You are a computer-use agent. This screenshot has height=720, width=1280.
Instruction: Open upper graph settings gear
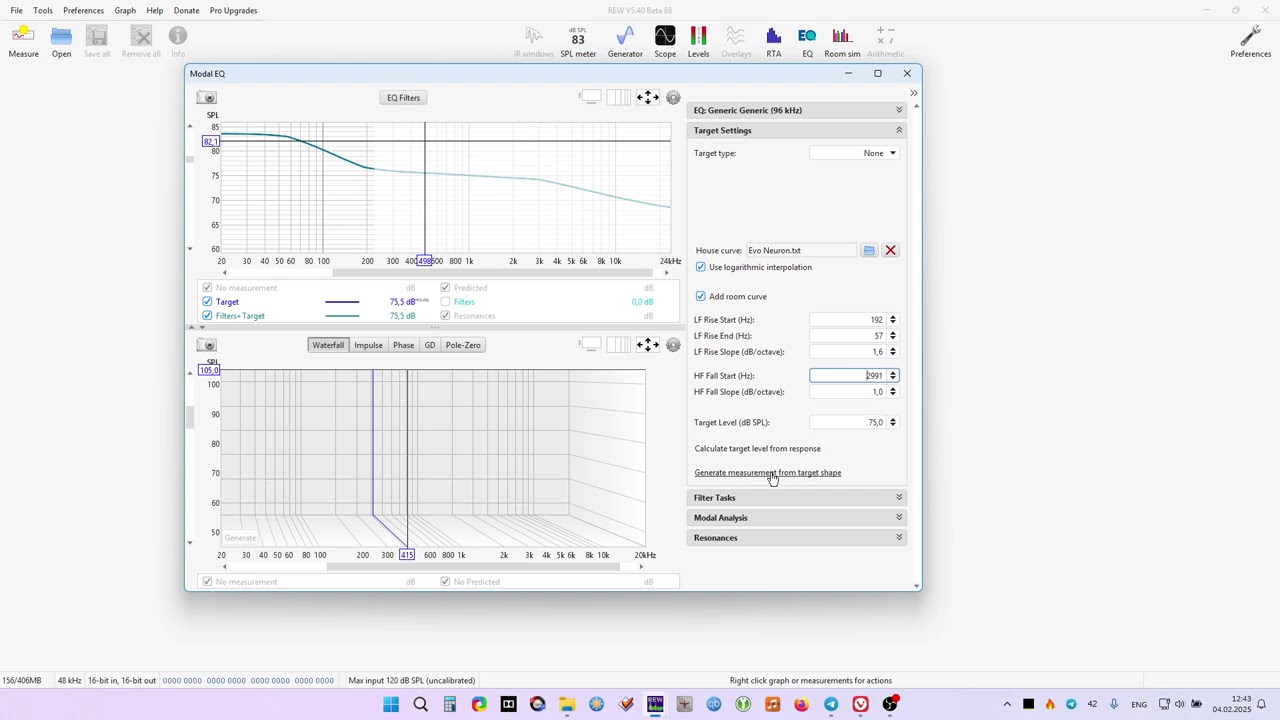[x=673, y=97]
